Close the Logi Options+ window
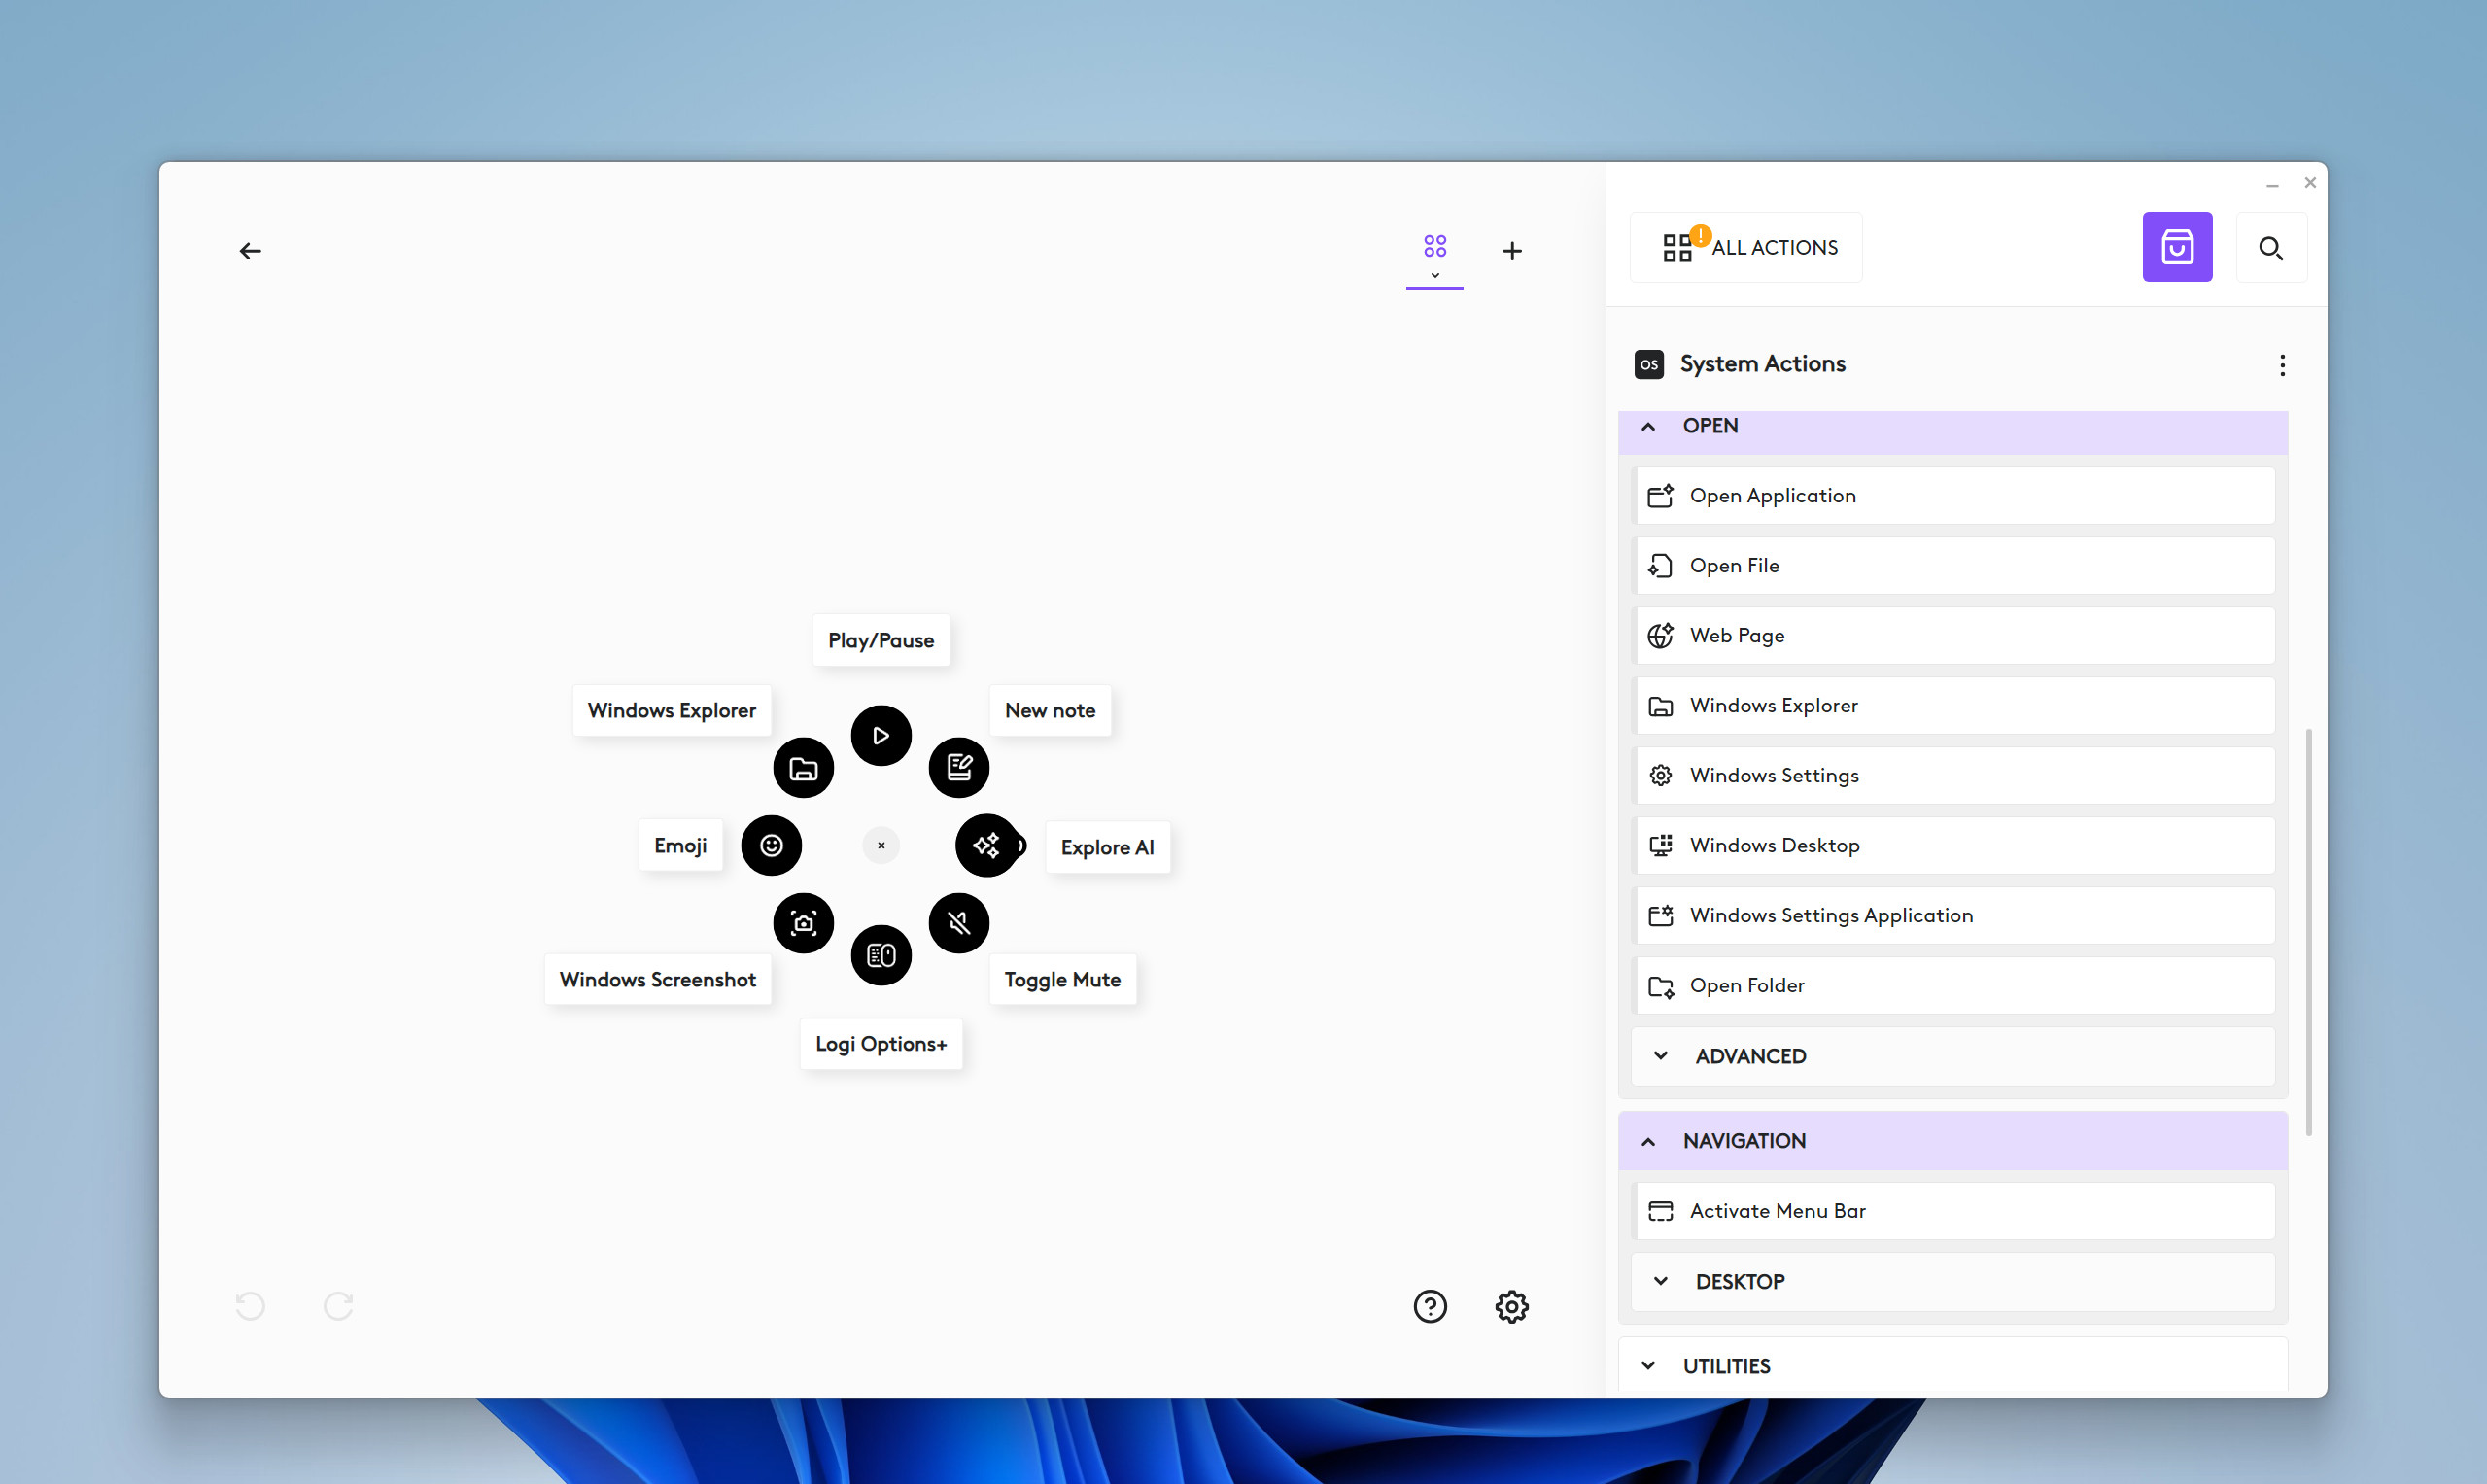This screenshot has width=2487, height=1484. [x=2310, y=183]
